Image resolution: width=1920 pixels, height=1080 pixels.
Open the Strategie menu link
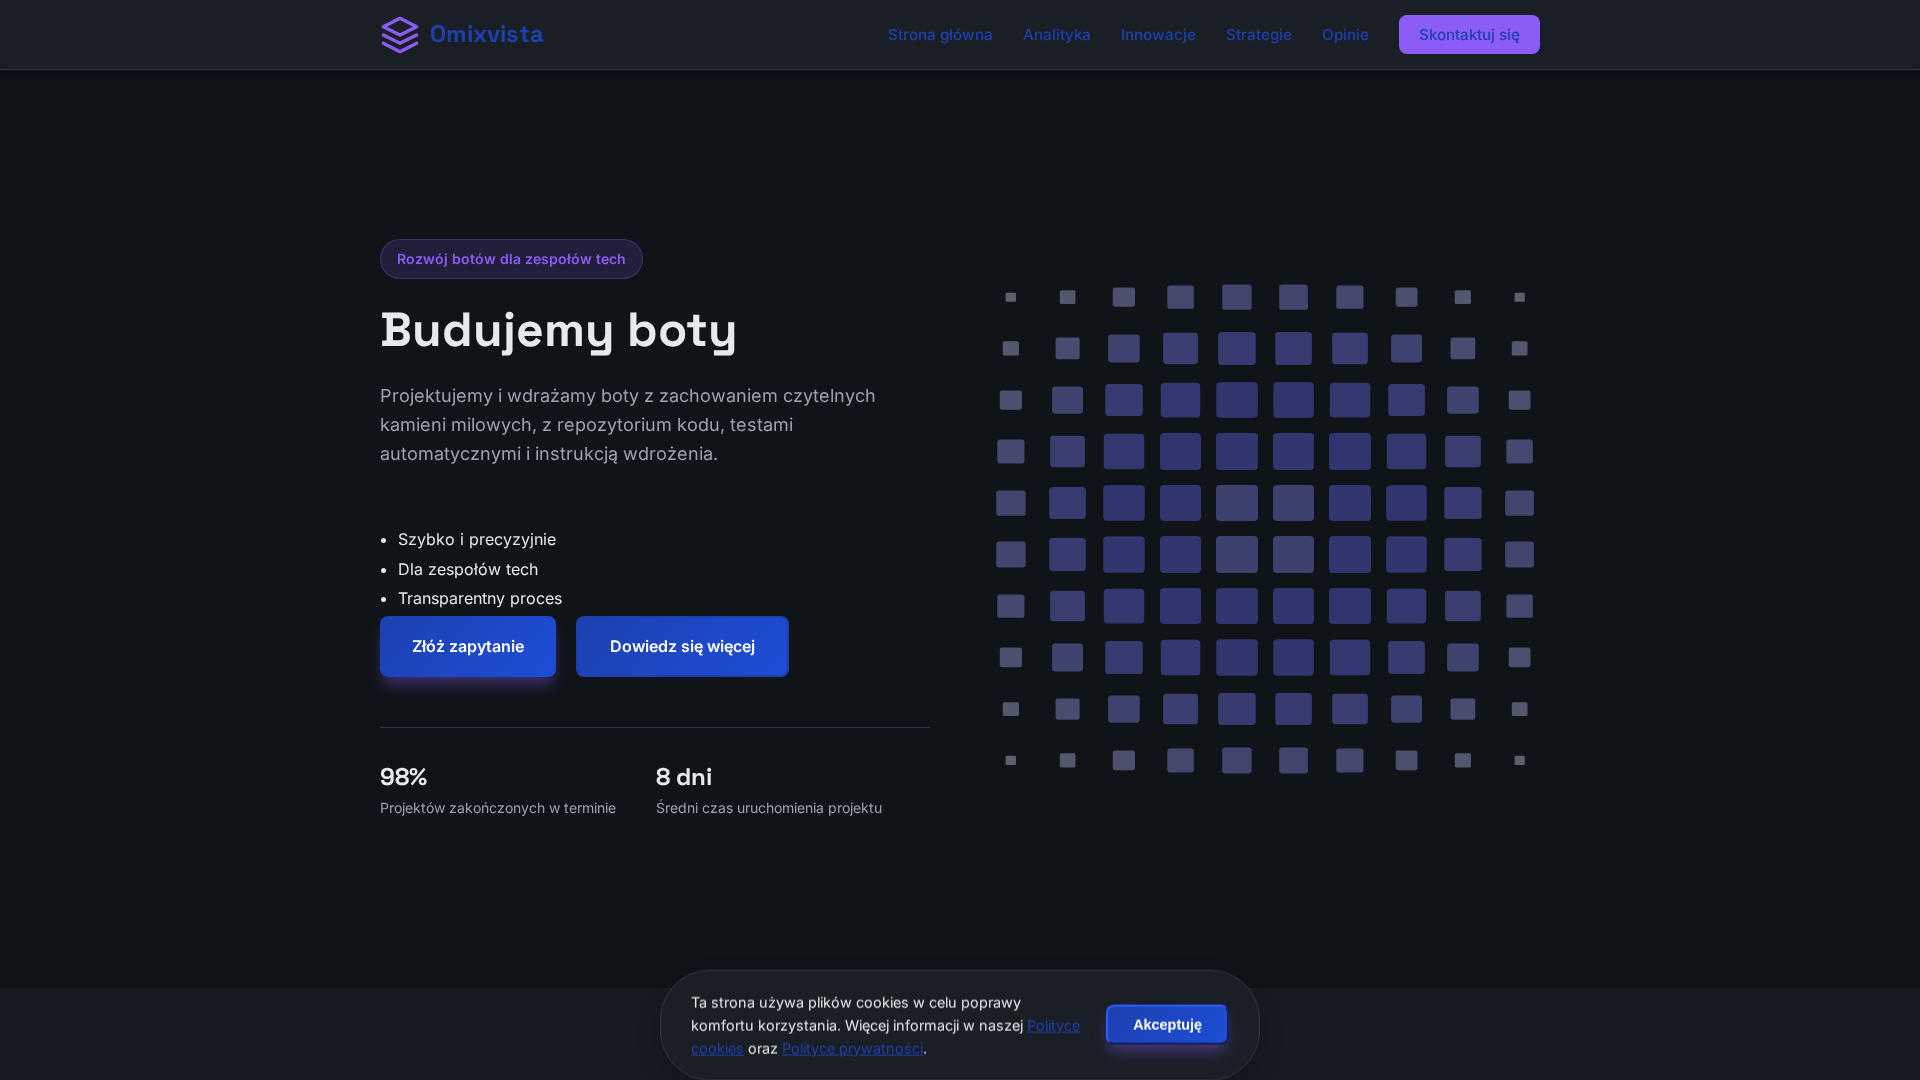point(1258,35)
